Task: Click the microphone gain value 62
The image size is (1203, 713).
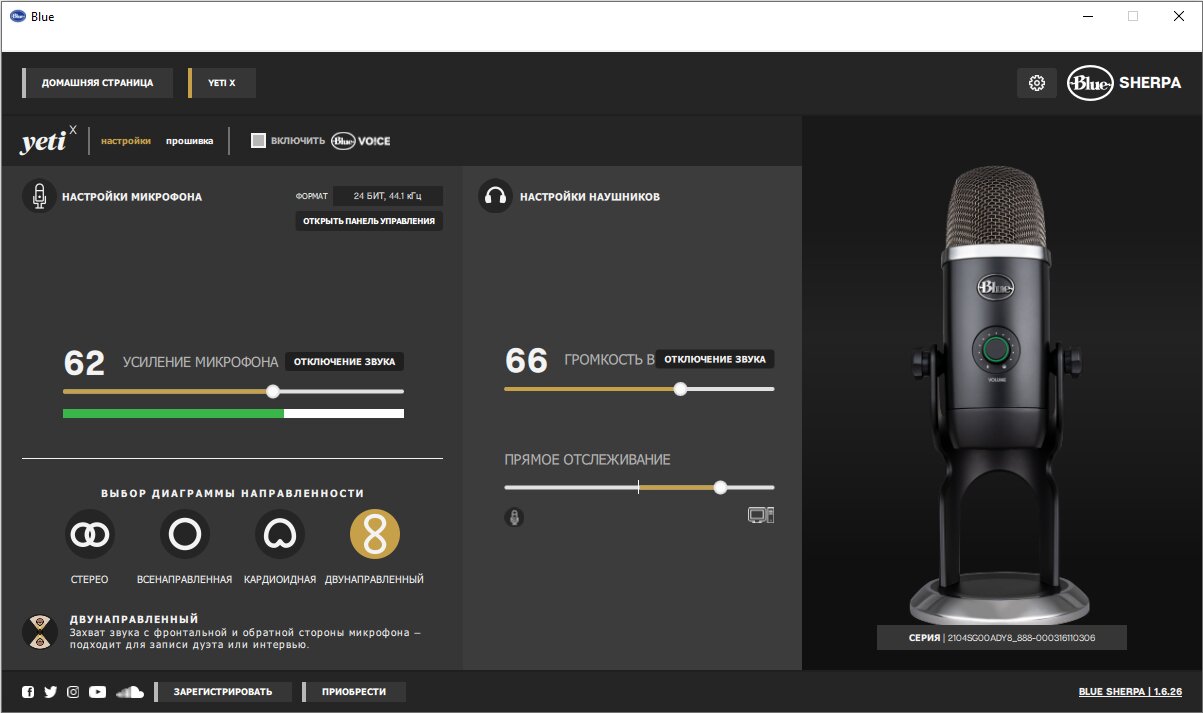Action: [84, 362]
